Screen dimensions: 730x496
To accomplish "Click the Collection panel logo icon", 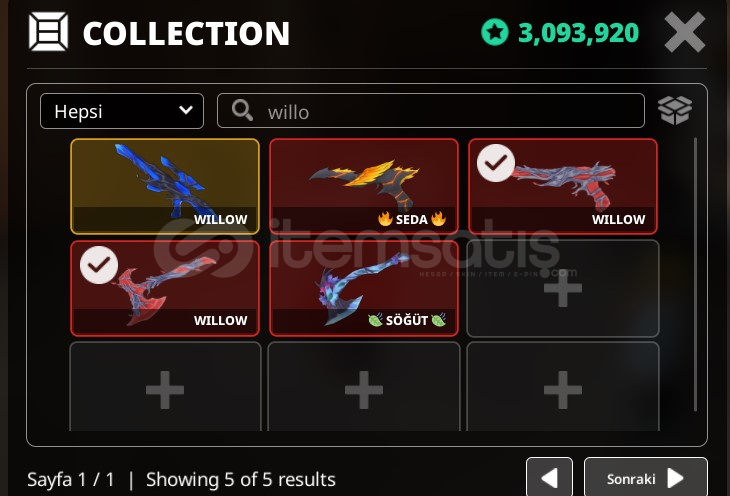I will pos(48,32).
